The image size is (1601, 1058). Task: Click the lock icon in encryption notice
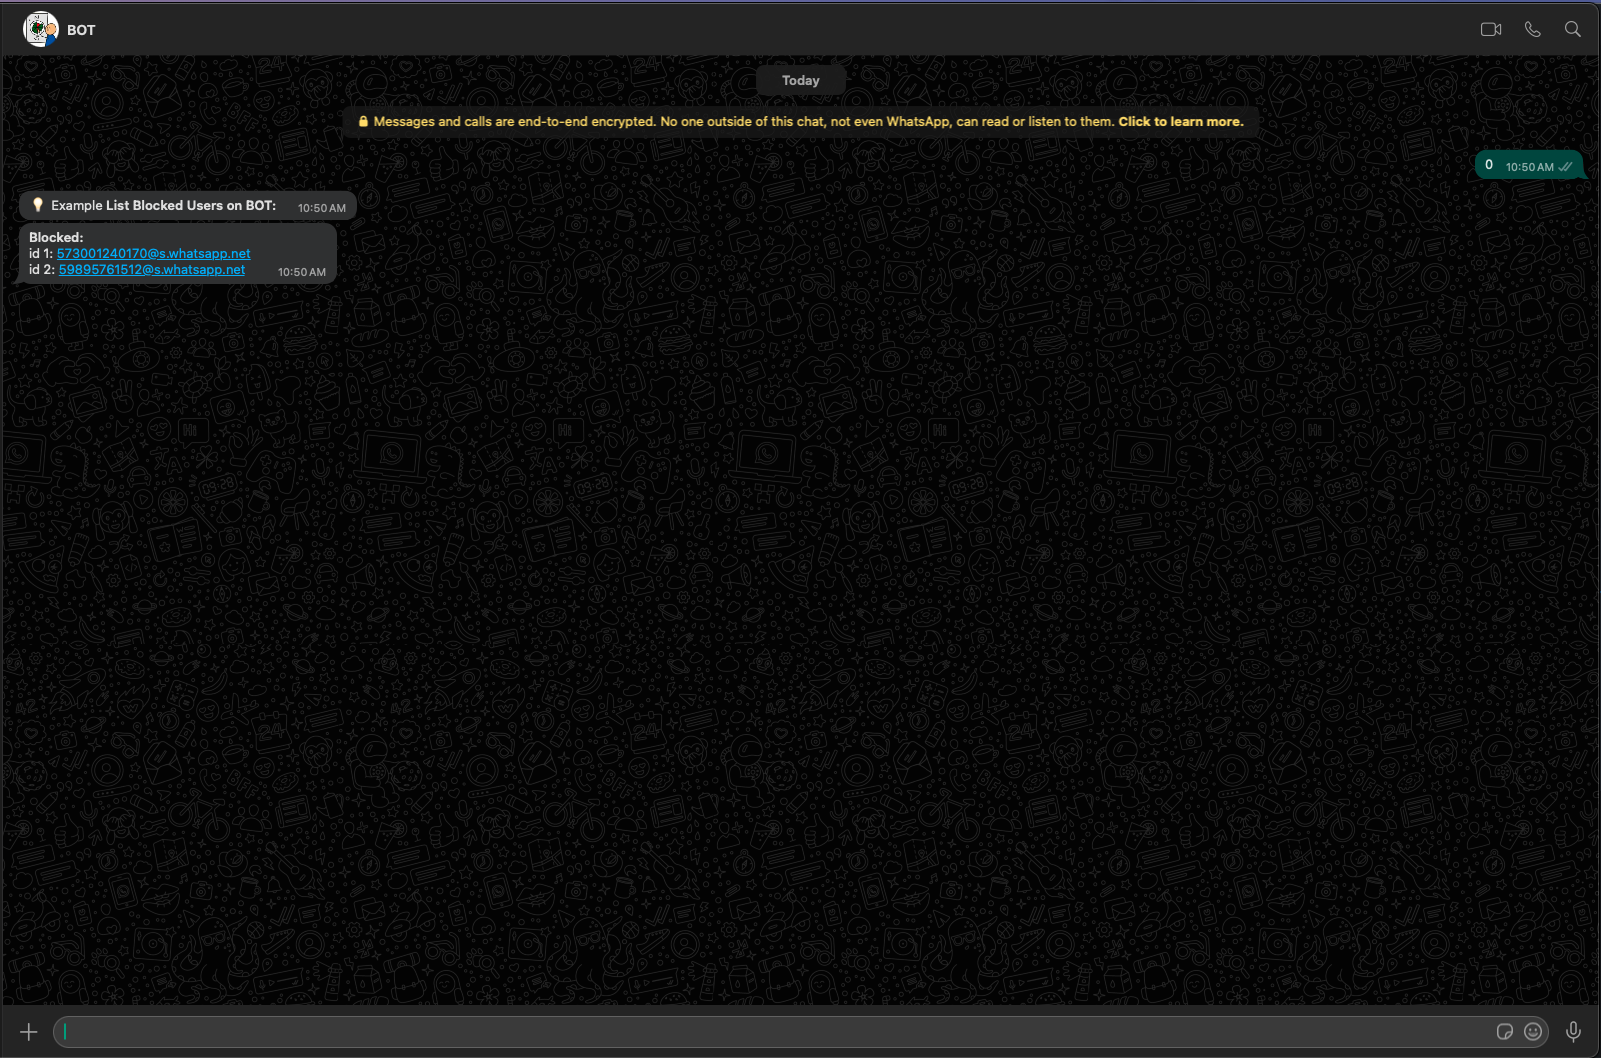[363, 122]
